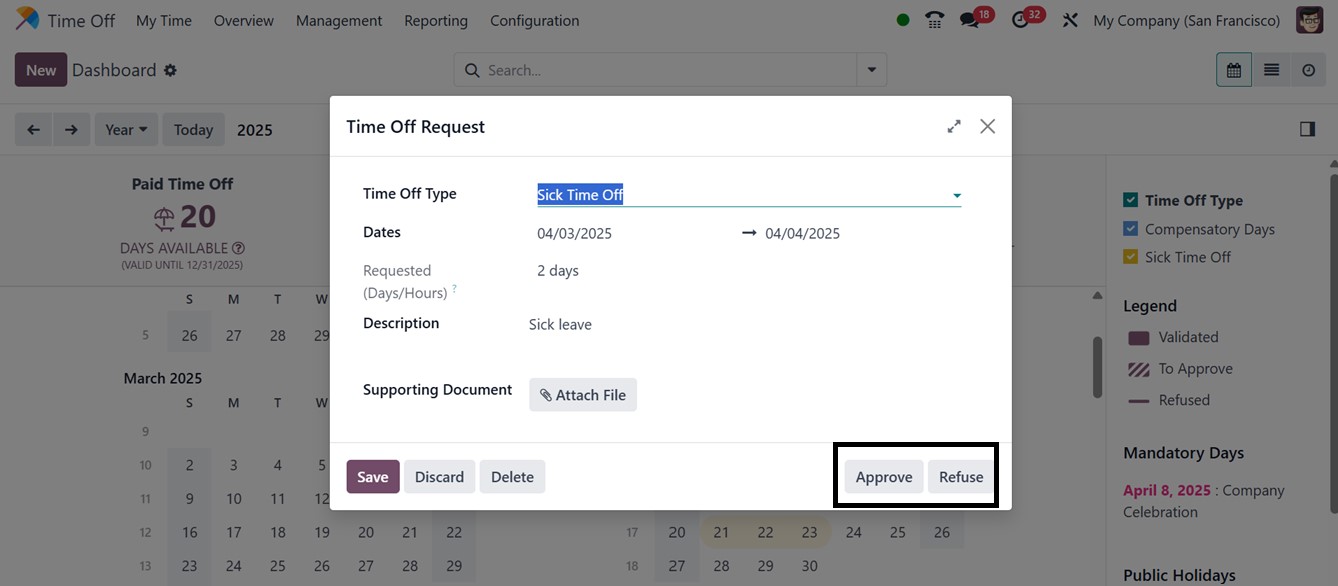
Task: Open the Reporting menu
Action: tap(436, 20)
